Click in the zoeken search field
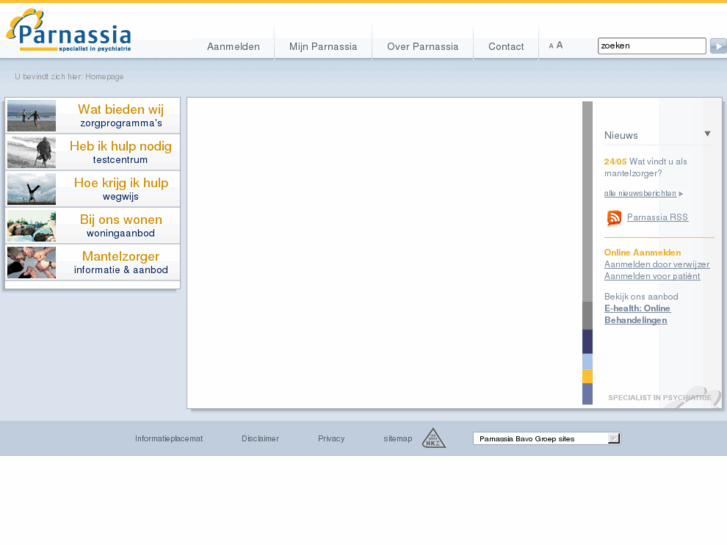The height and width of the screenshot is (545, 727). (652, 46)
